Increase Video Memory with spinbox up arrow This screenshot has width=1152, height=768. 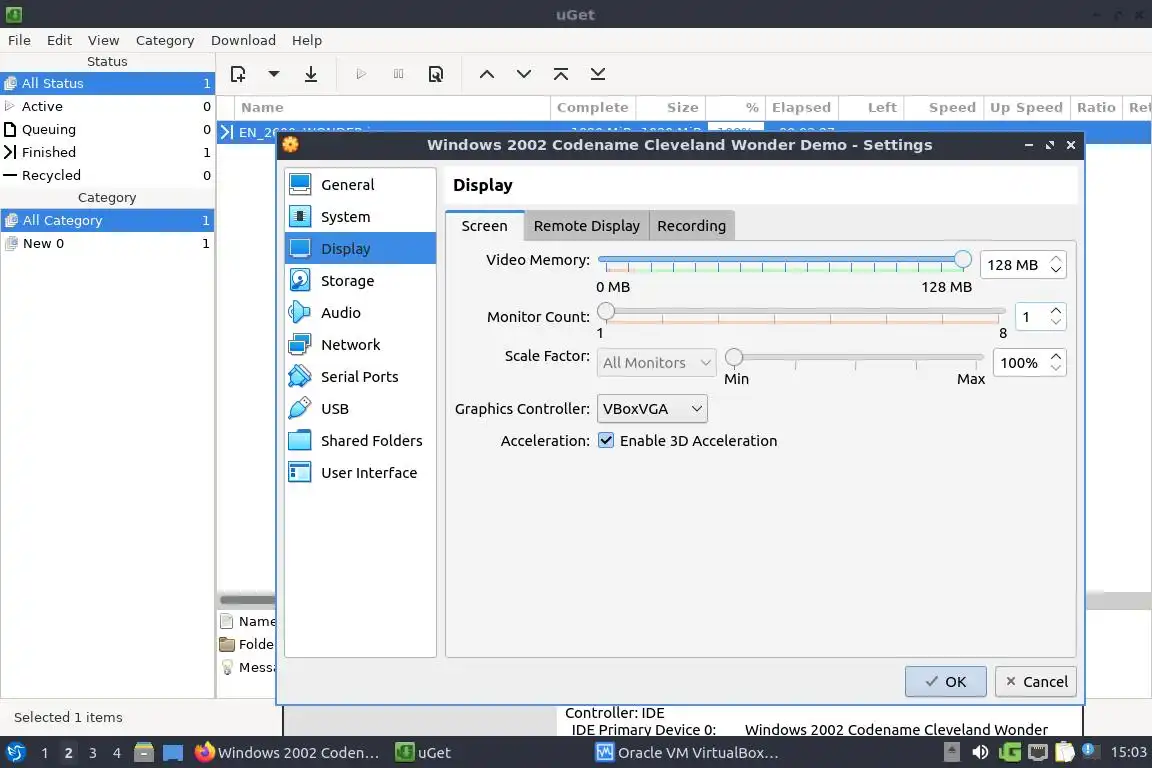[x=1056, y=259]
